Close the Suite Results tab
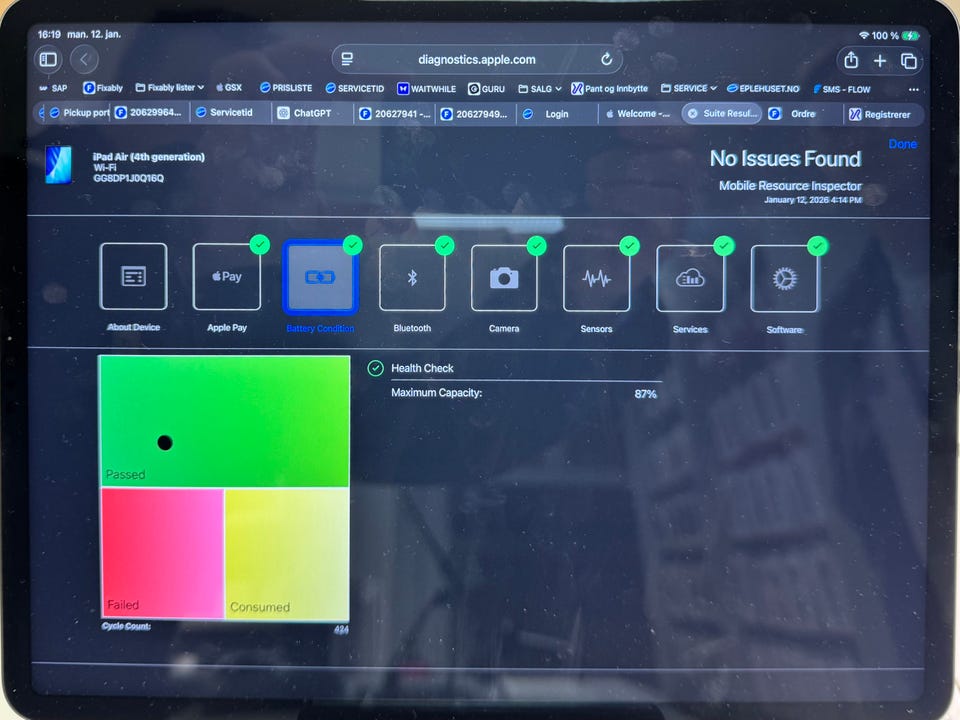 (x=692, y=114)
